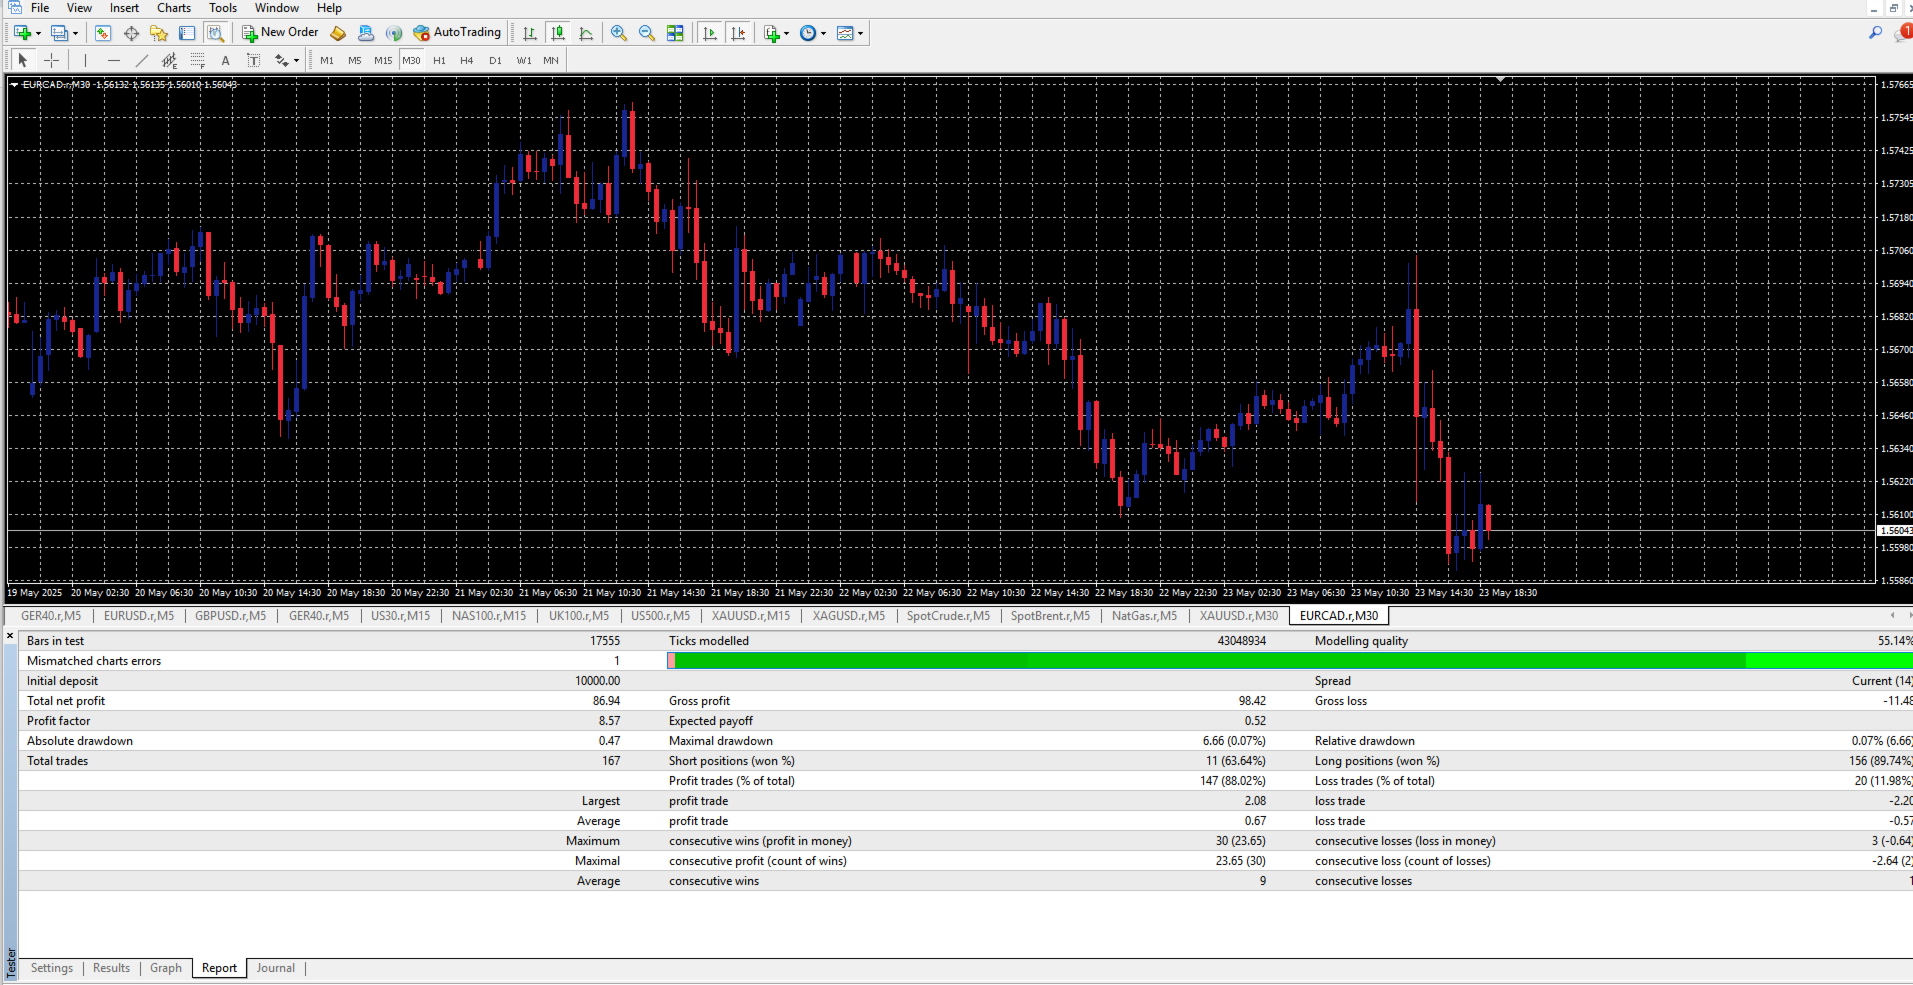Select the Fibonacci retracement tool
This screenshot has width=1913, height=985.
coord(198,61)
